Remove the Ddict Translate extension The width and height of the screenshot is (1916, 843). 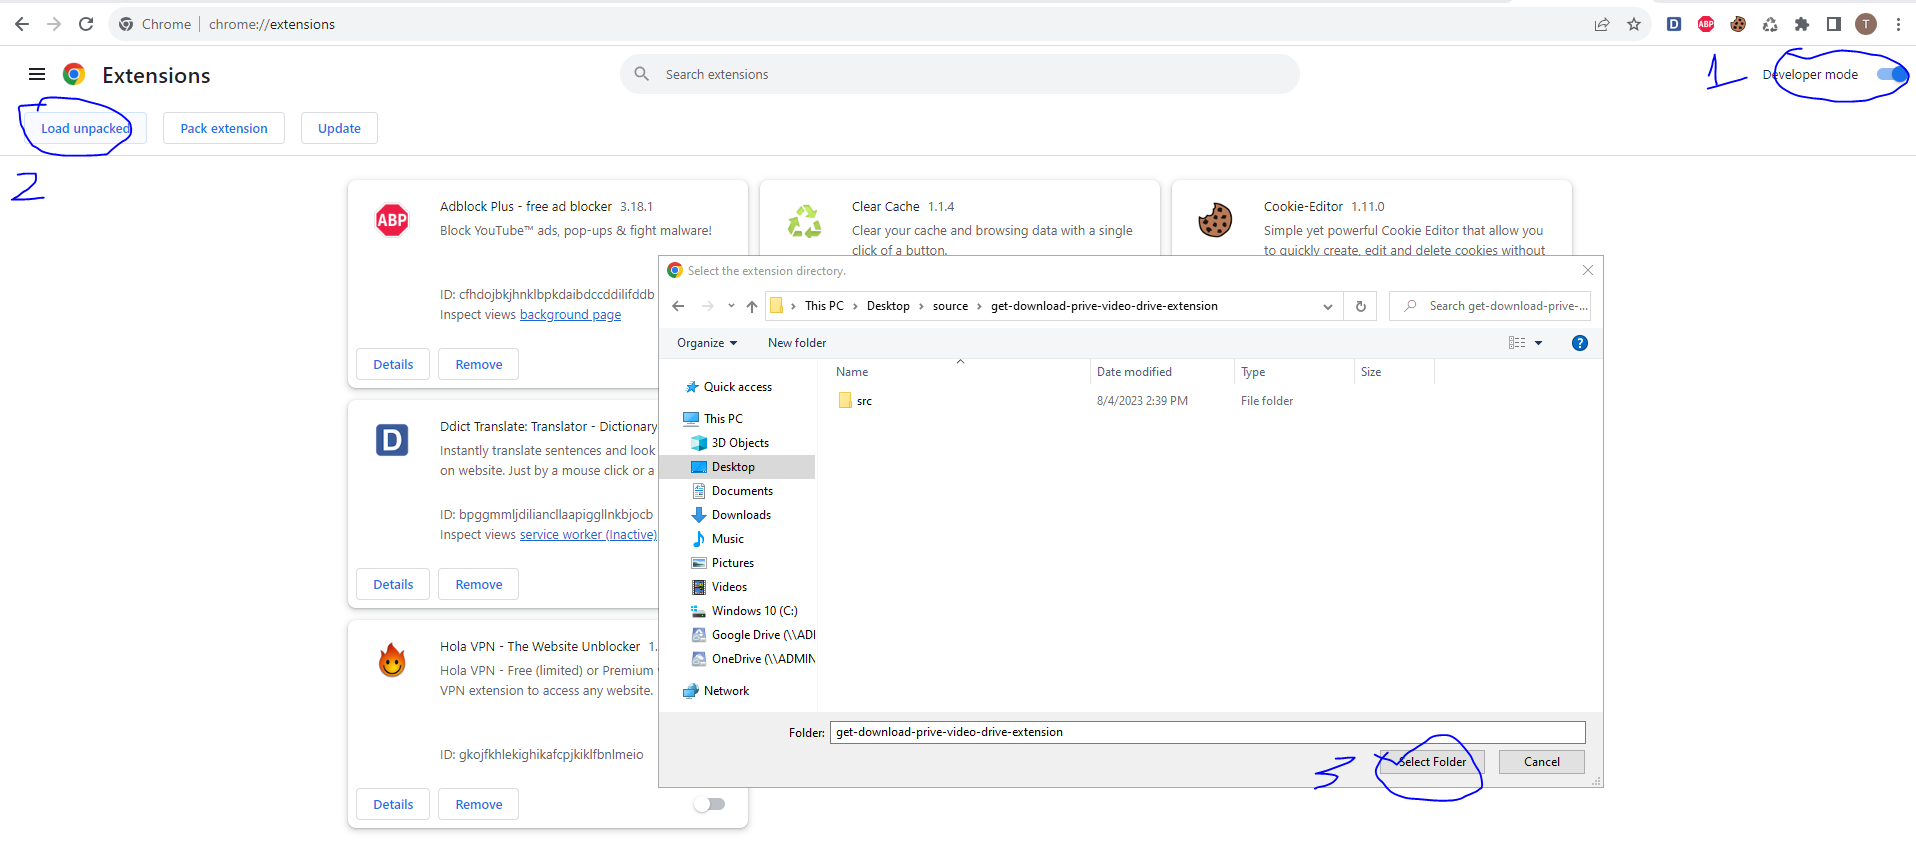(479, 584)
